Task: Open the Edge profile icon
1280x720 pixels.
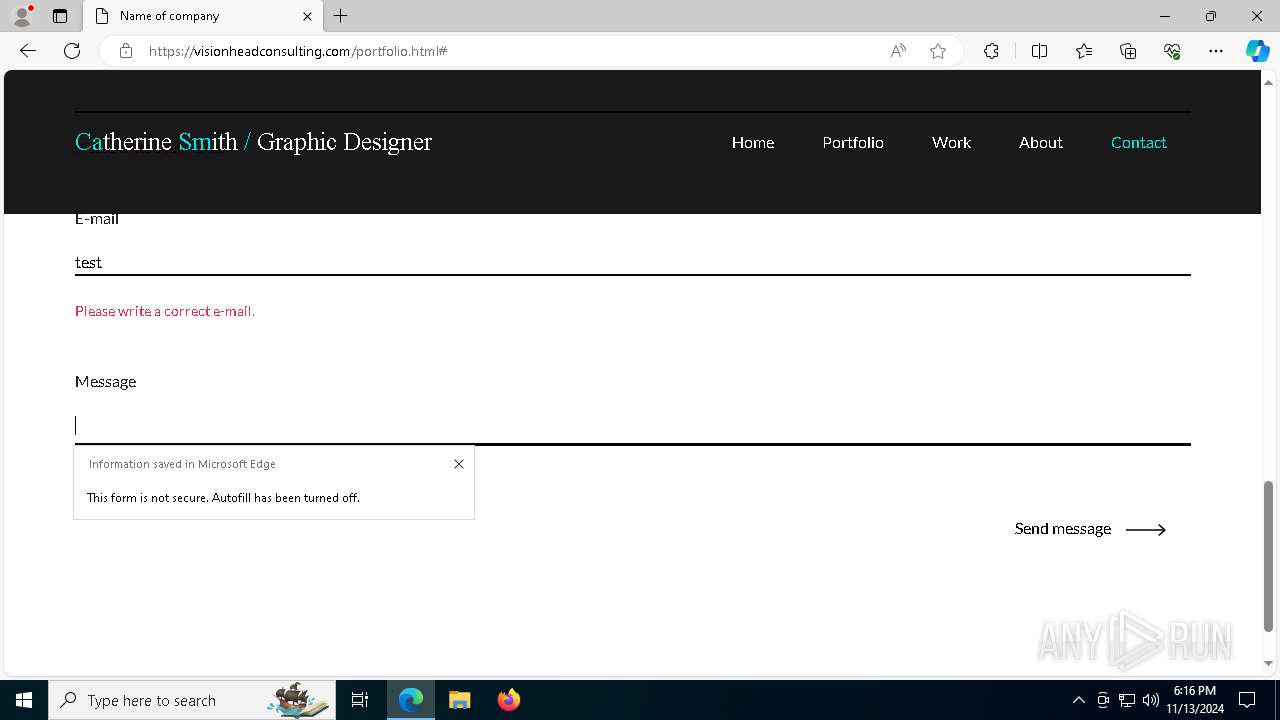Action: [x=22, y=16]
